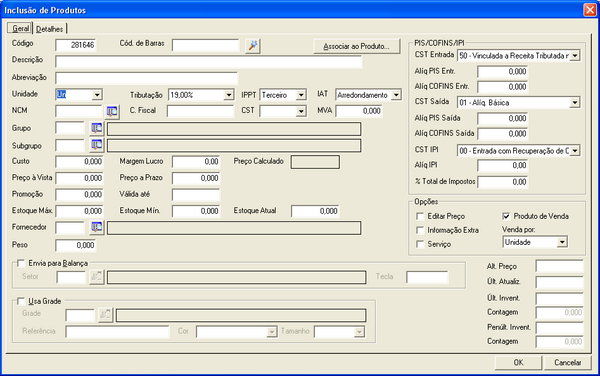Focus the Subgrupo code field
Image resolution: width=600 pixels, height=376 pixels.
[x=70, y=145]
